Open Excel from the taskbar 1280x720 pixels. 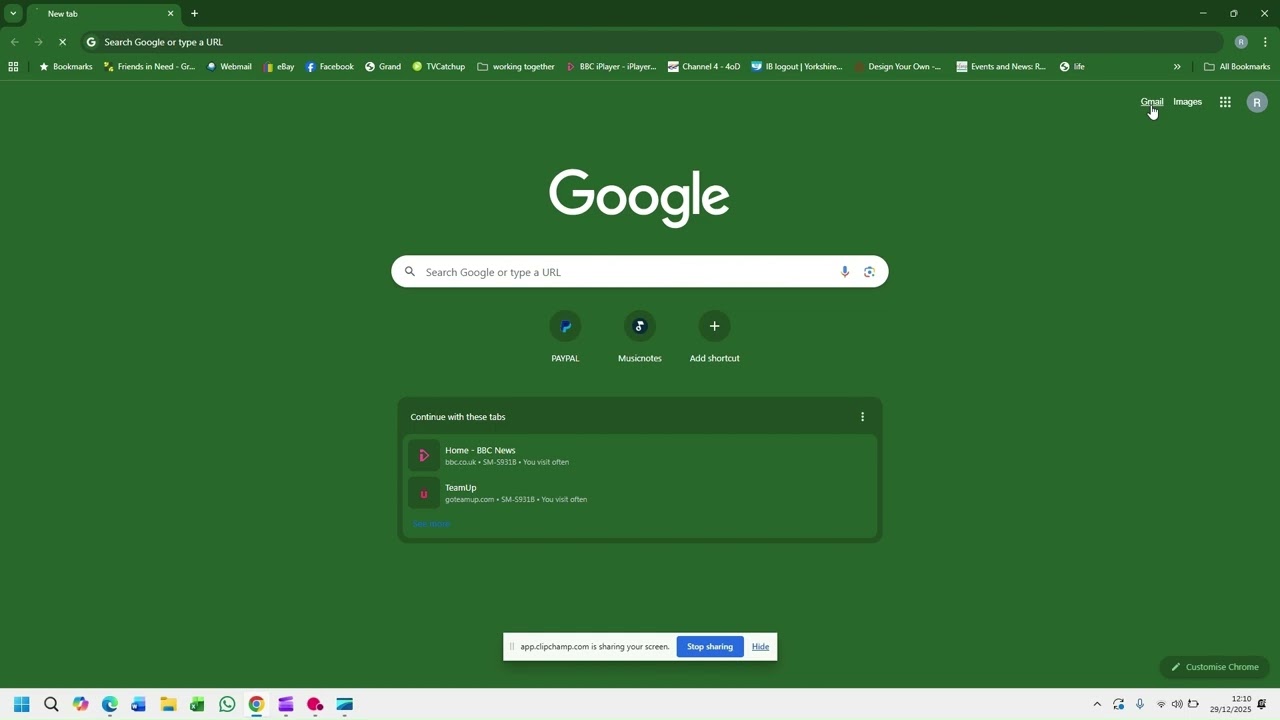(x=197, y=705)
